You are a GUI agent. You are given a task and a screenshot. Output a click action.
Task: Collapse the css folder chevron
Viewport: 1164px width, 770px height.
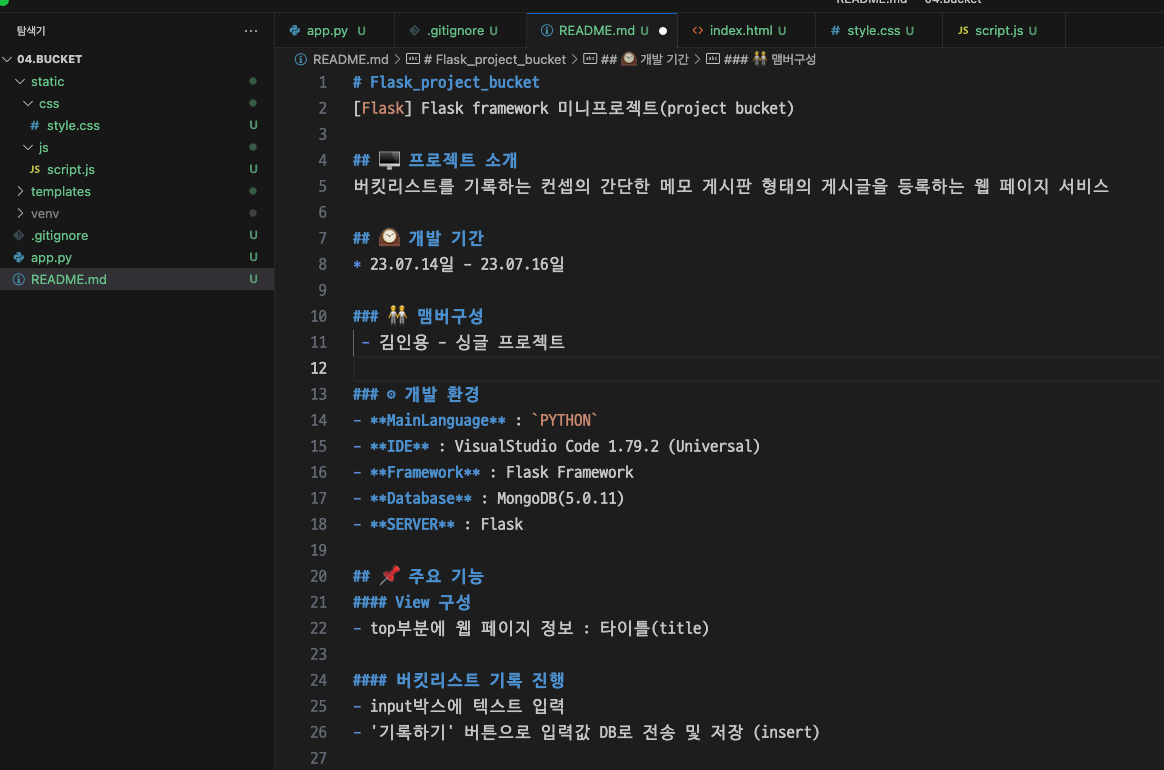(x=28, y=103)
